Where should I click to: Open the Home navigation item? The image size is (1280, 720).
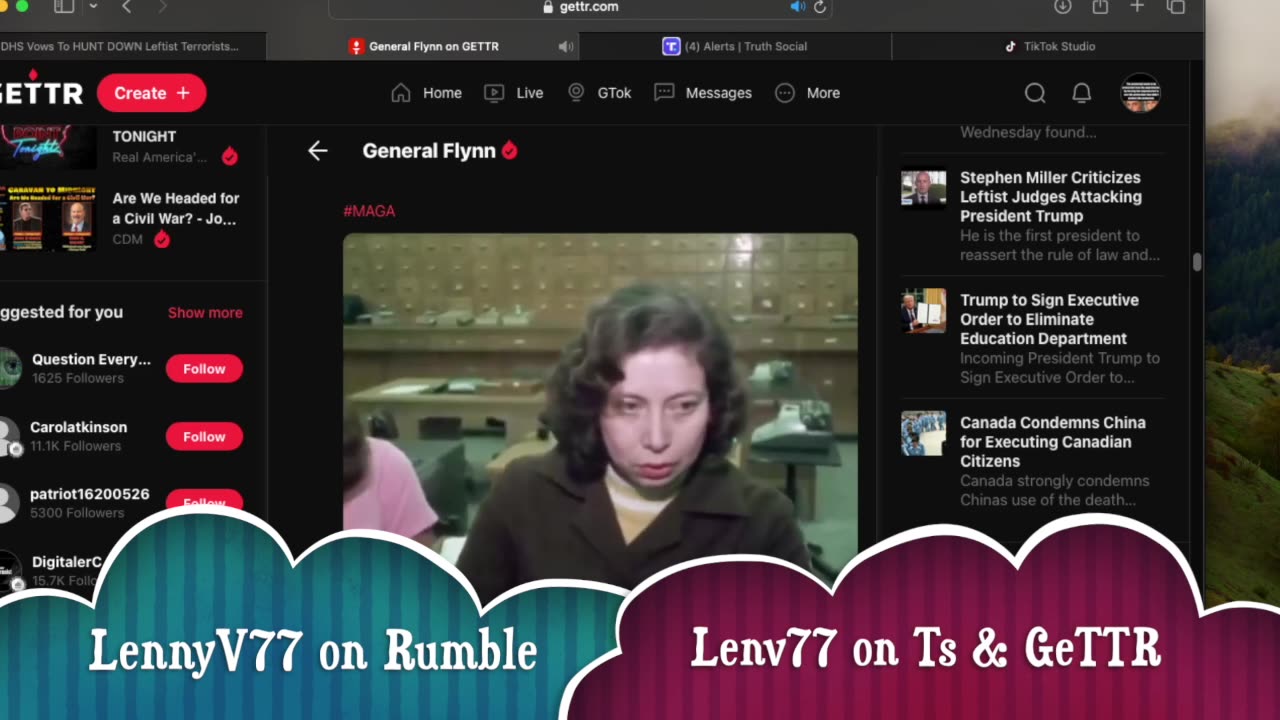click(427, 93)
